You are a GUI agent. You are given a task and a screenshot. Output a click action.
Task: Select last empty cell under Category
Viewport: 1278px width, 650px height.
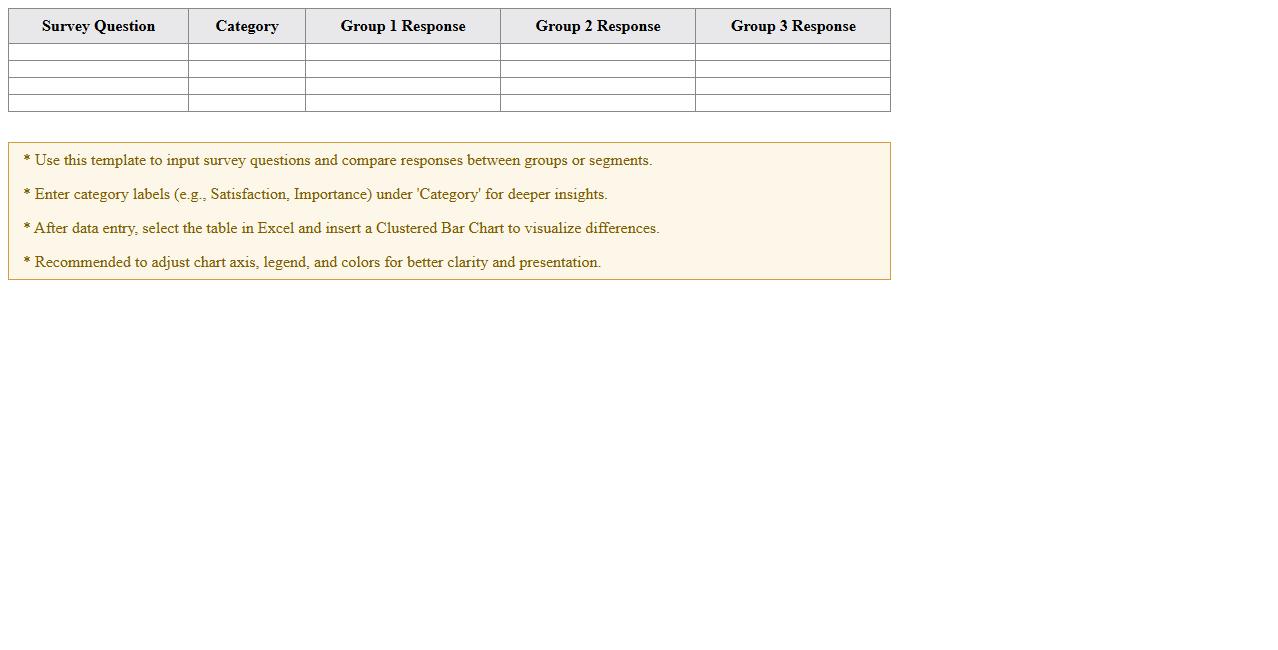(247, 103)
